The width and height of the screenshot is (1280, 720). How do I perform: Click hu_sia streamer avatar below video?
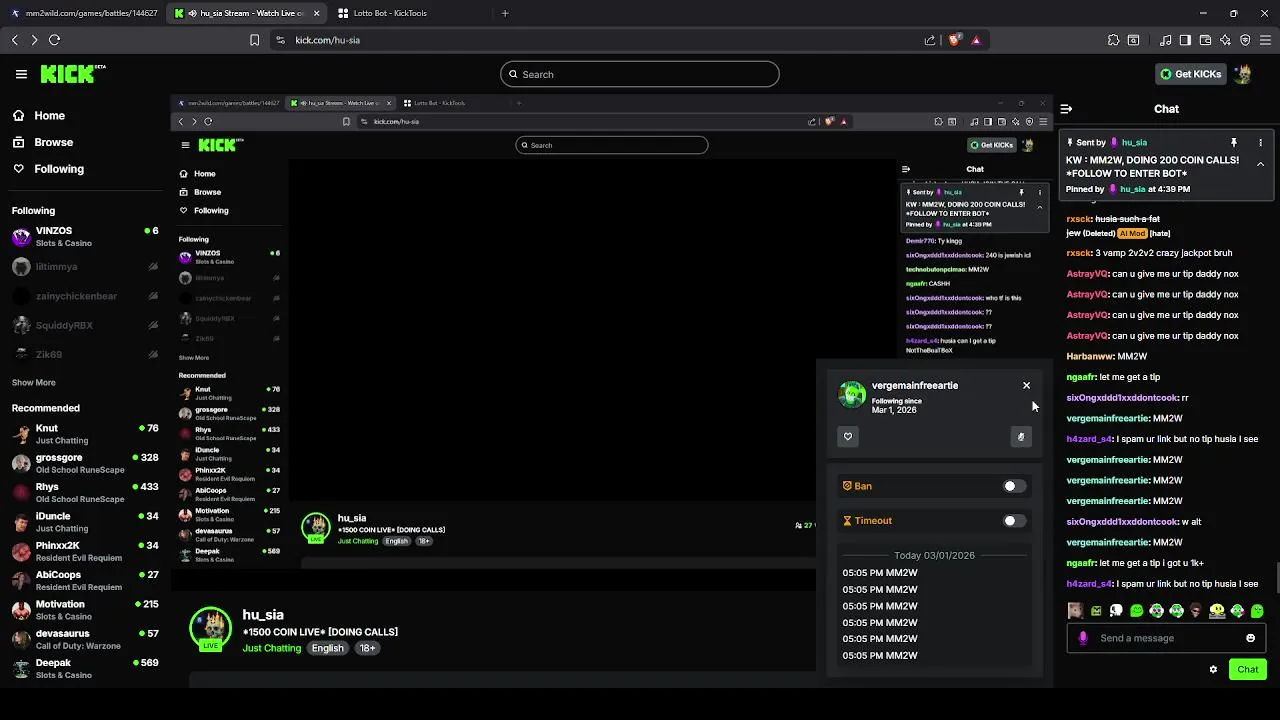point(211,628)
